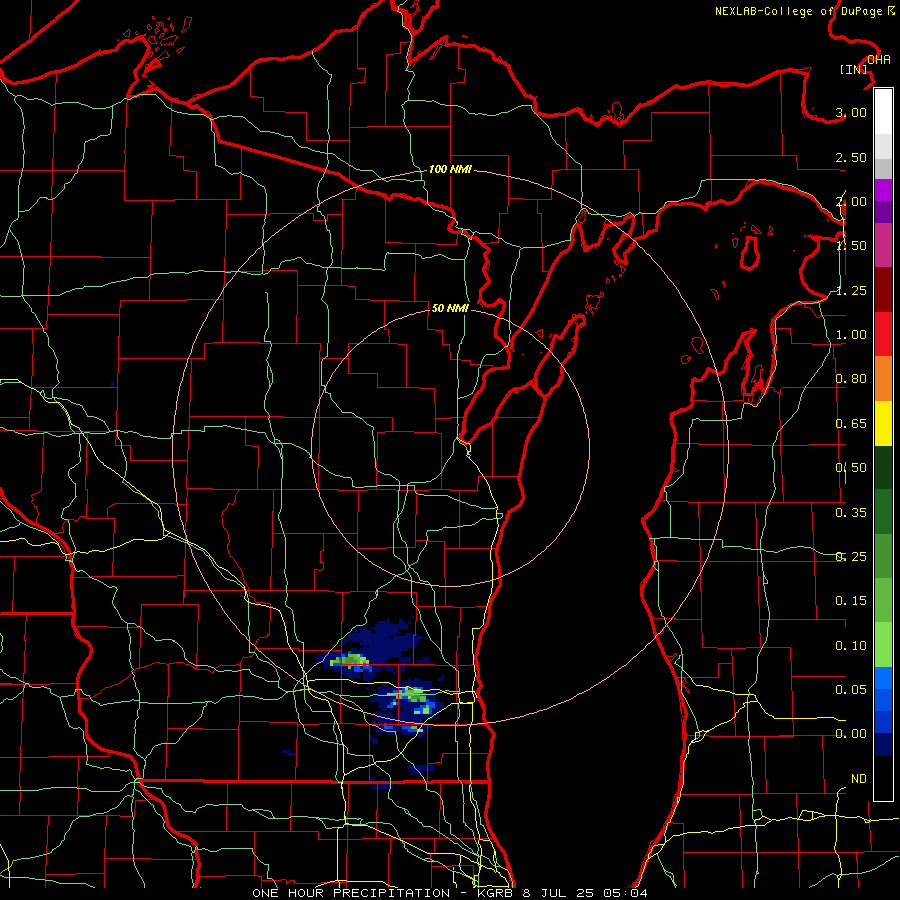Screen dimensions: 900x900
Task: Click the '0.00' legend value
Action: click(851, 734)
